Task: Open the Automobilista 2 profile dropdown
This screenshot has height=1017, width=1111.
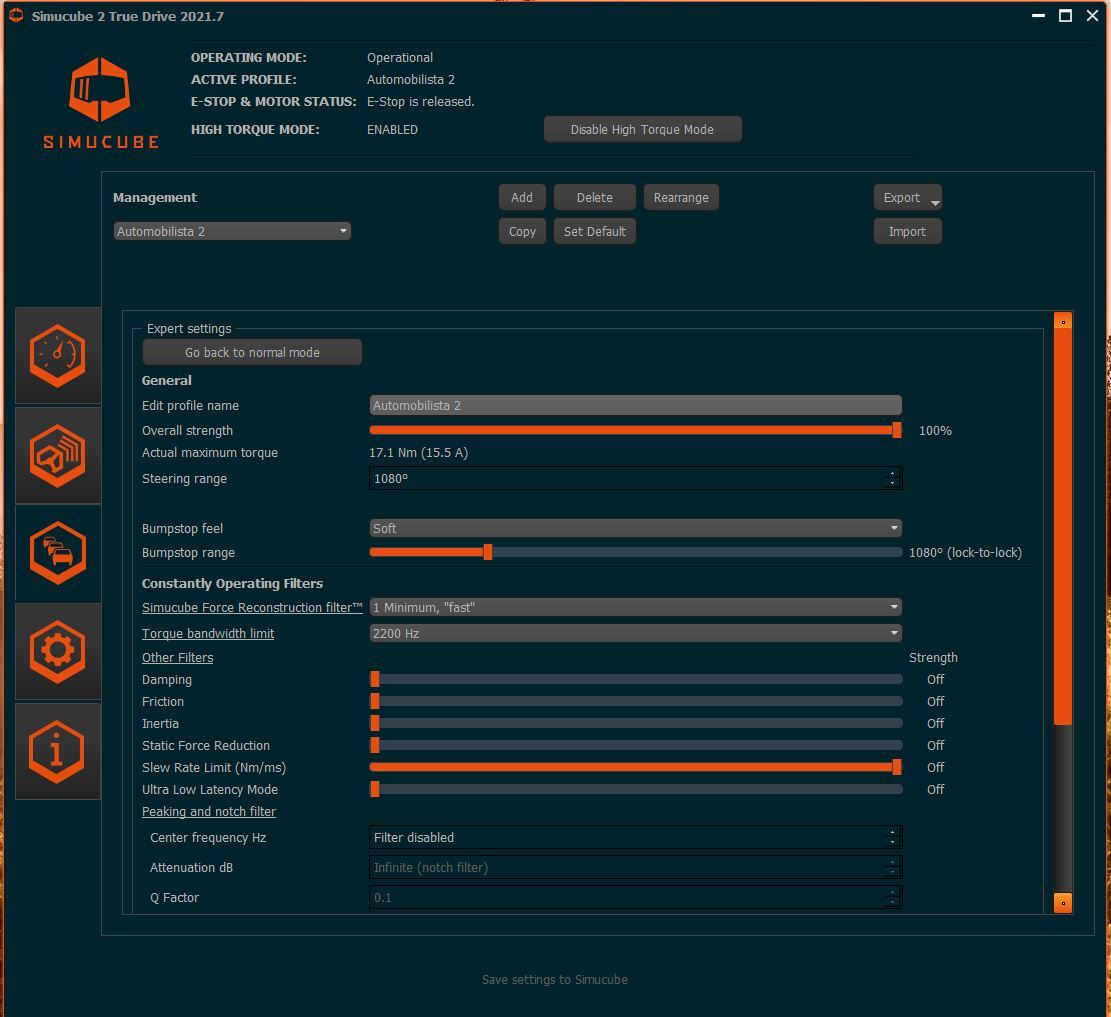Action: click(x=232, y=231)
